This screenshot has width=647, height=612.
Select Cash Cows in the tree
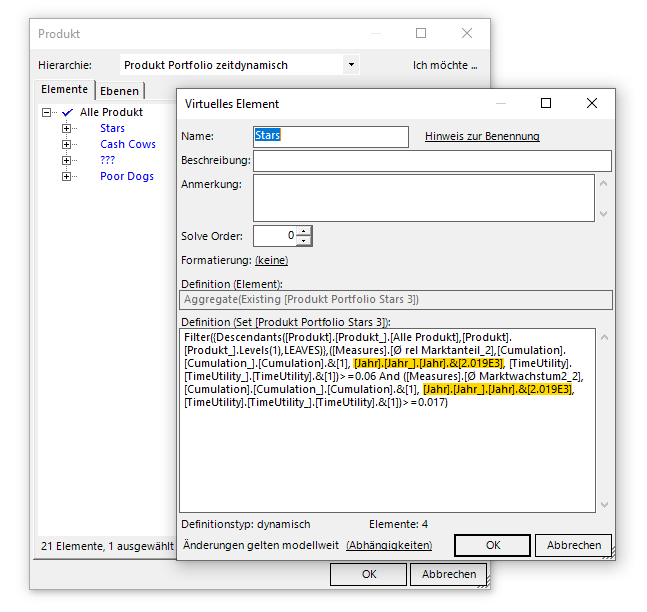[128, 144]
